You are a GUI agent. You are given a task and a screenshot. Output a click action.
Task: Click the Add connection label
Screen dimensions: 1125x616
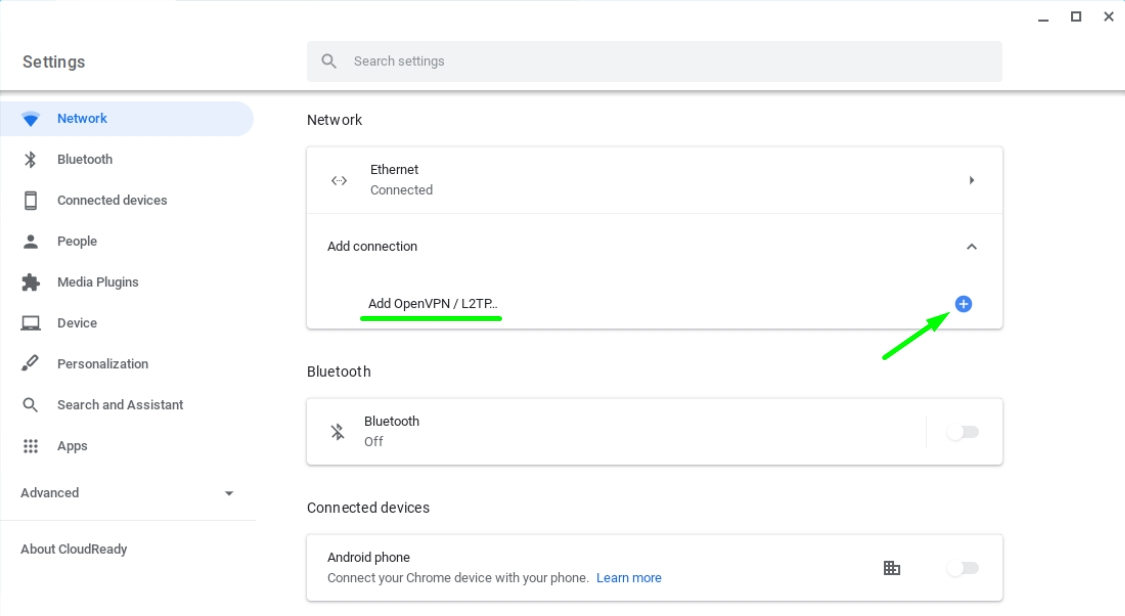click(x=372, y=247)
